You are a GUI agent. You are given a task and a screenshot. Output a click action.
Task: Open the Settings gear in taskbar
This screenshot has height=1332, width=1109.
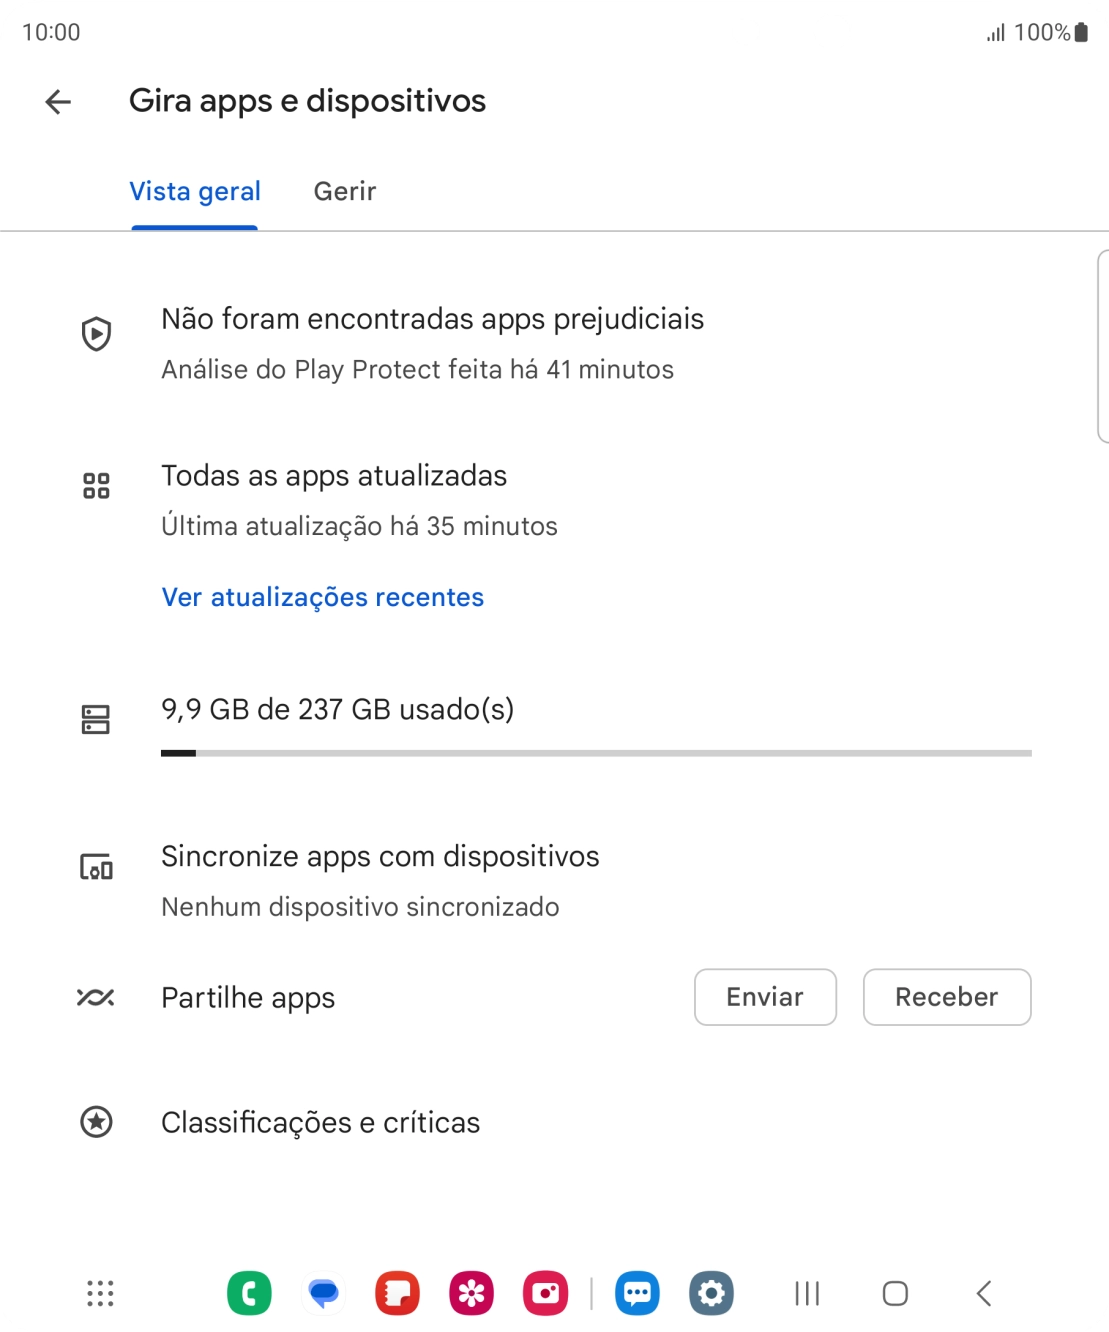coord(711,1293)
